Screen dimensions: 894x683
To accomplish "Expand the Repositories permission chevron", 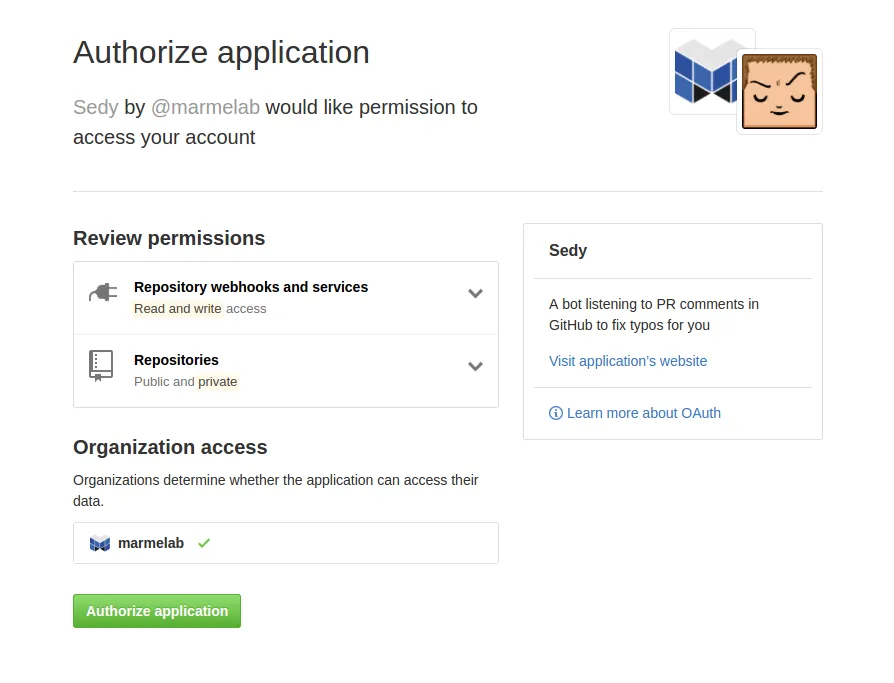I will (476, 366).
